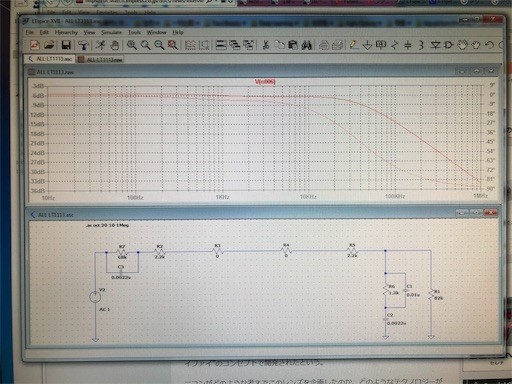
Task: Open Control Panel via hammer icon
Action: point(83,45)
